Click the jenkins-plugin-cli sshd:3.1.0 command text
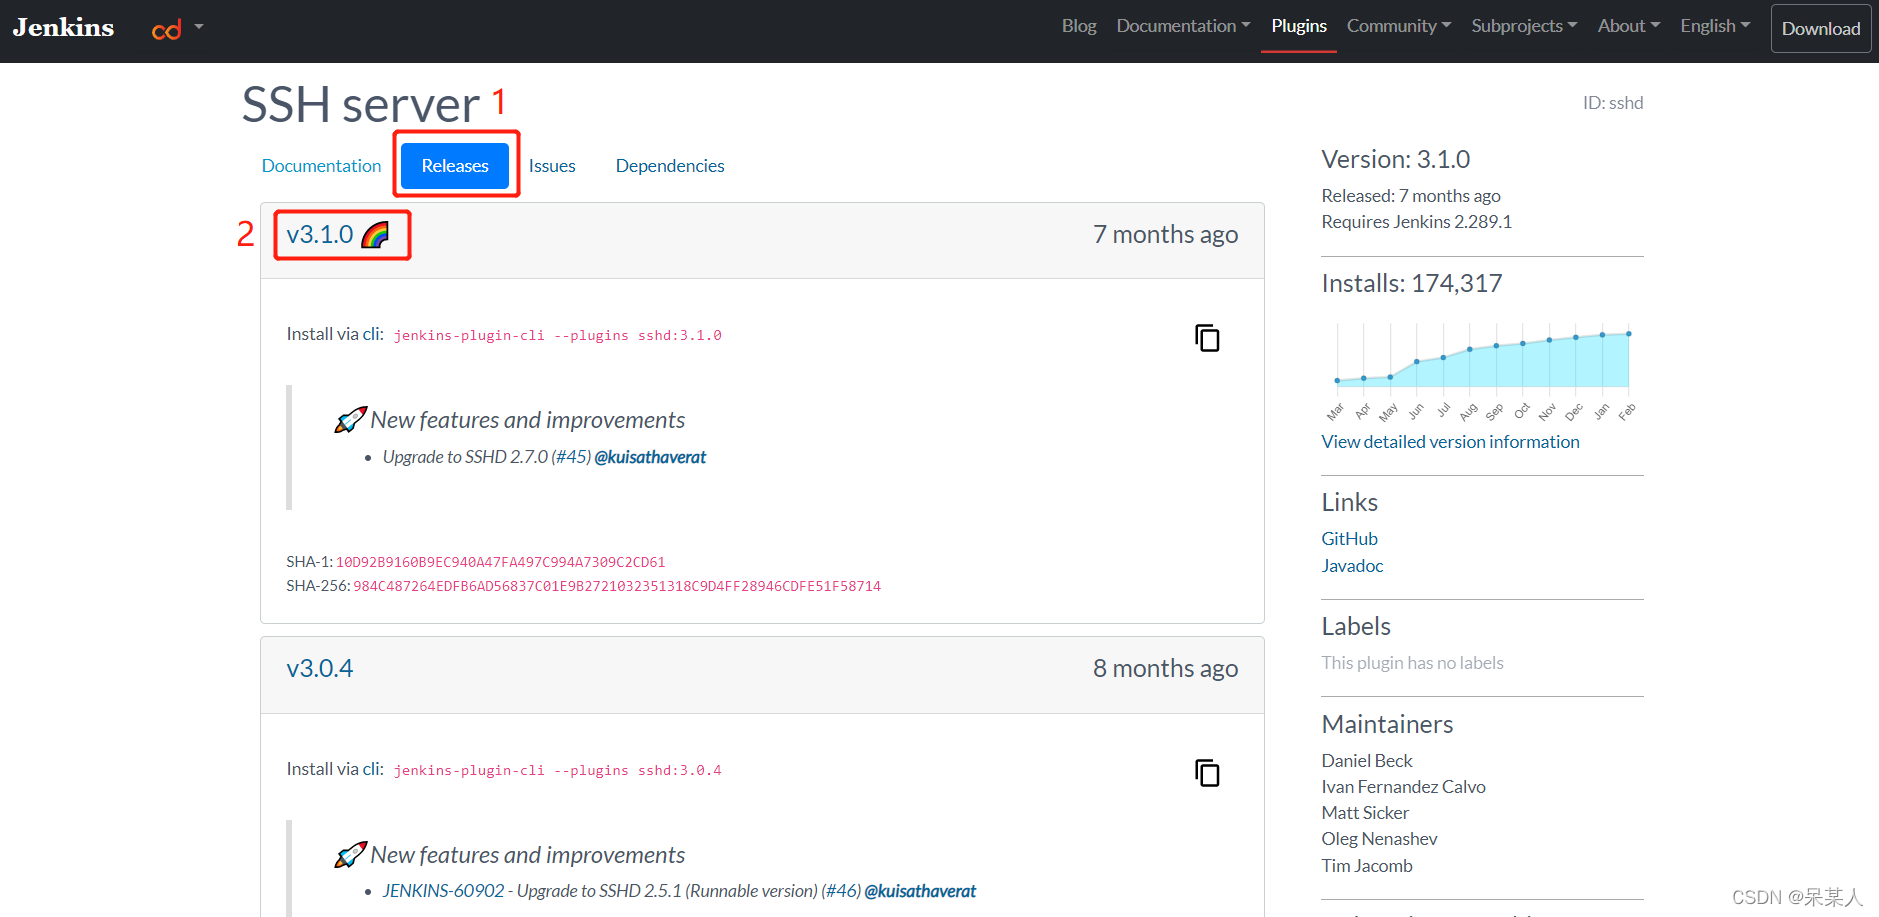The height and width of the screenshot is (917, 1879). 557,336
